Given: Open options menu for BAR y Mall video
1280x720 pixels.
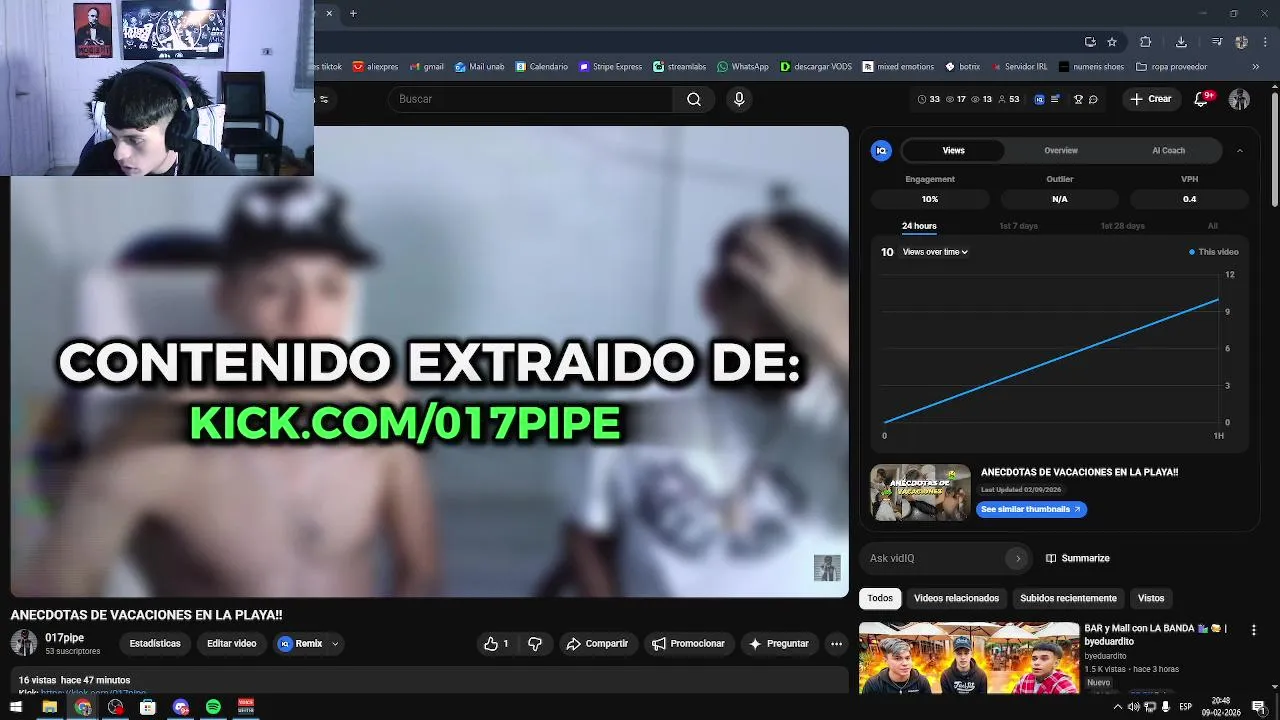Looking at the screenshot, I should (x=1253, y=630).
